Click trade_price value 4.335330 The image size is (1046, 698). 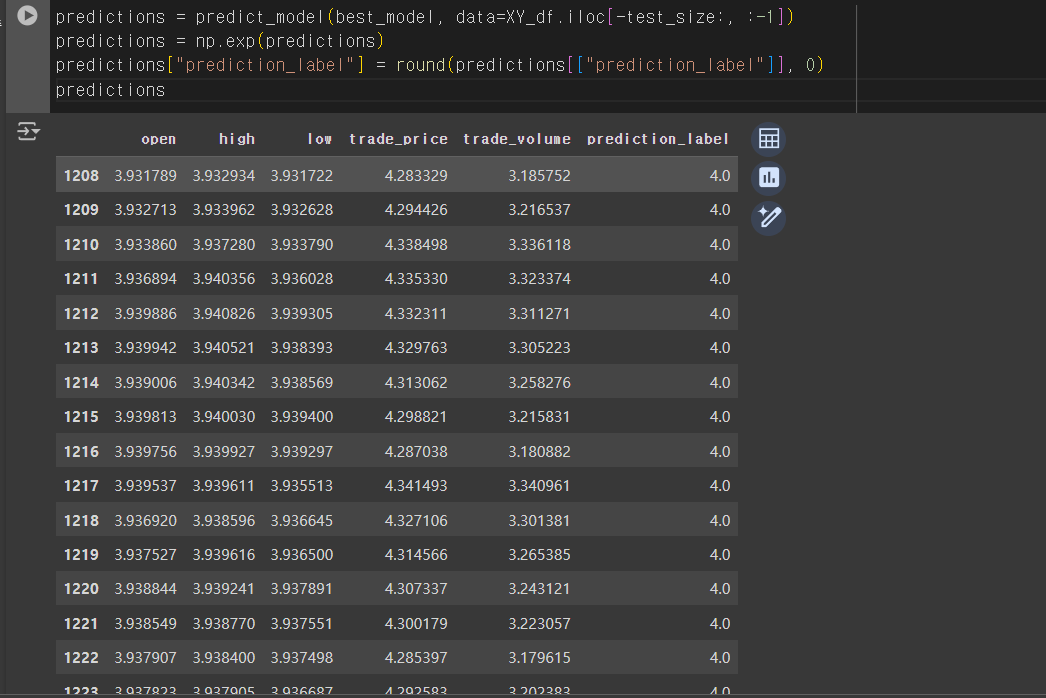(416, 279)
